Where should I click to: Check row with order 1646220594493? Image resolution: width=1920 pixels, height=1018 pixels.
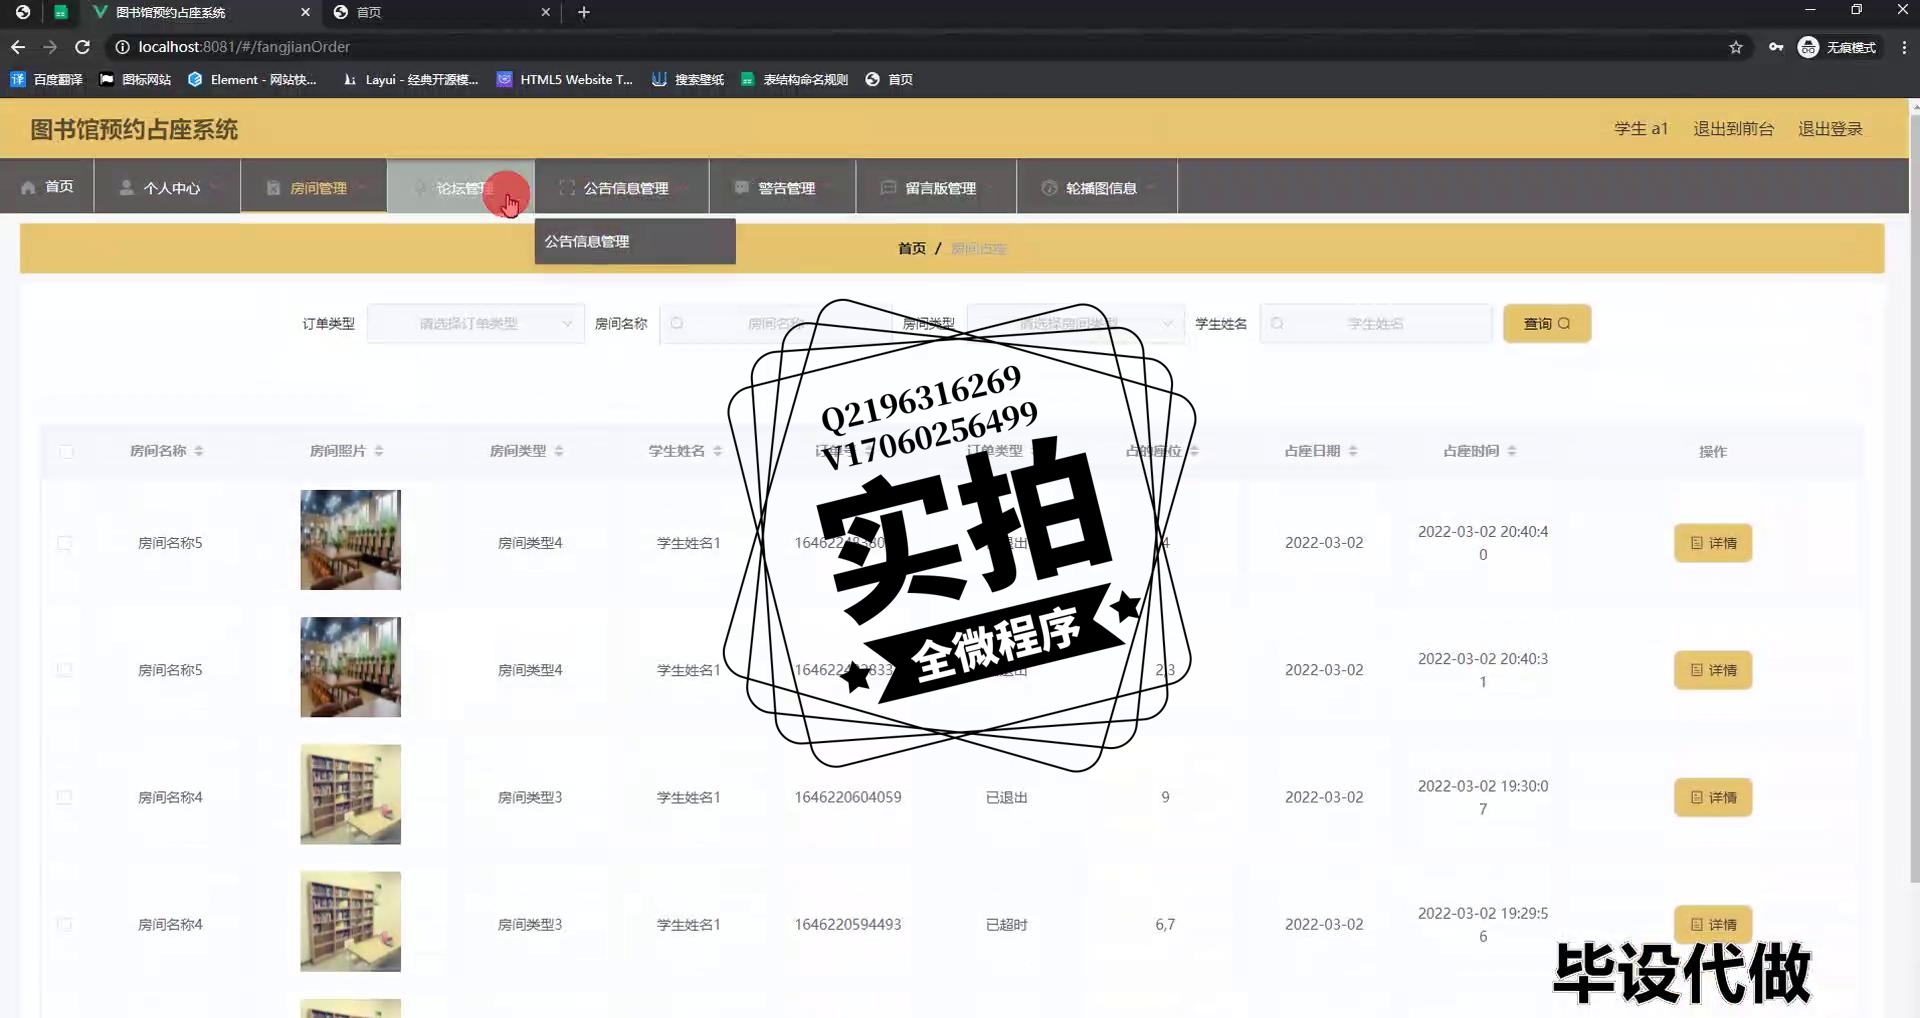coord(65,924)
